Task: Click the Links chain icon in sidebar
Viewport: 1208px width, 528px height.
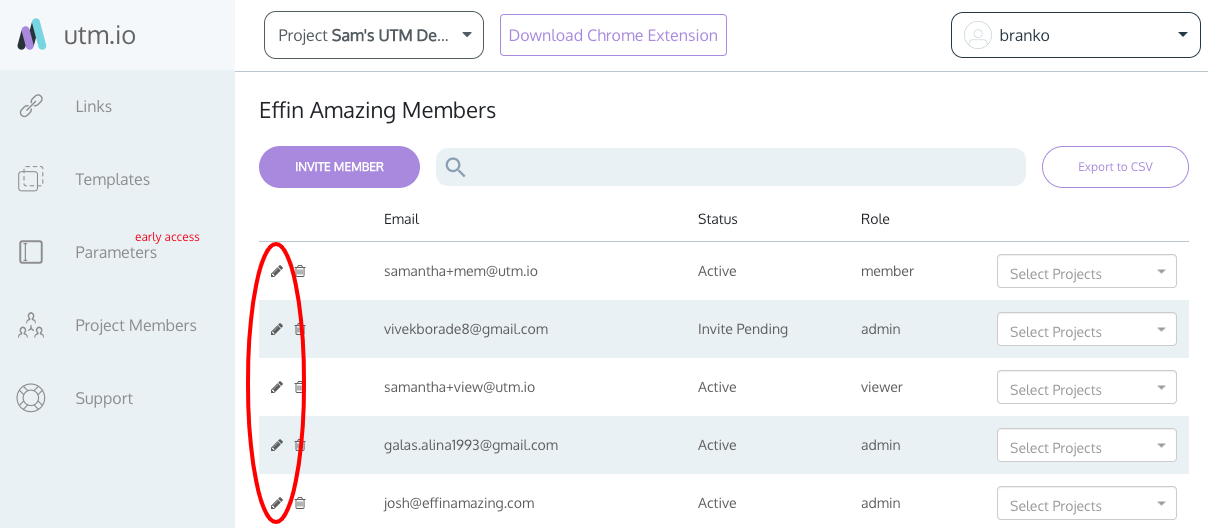Action: (31, 106)
